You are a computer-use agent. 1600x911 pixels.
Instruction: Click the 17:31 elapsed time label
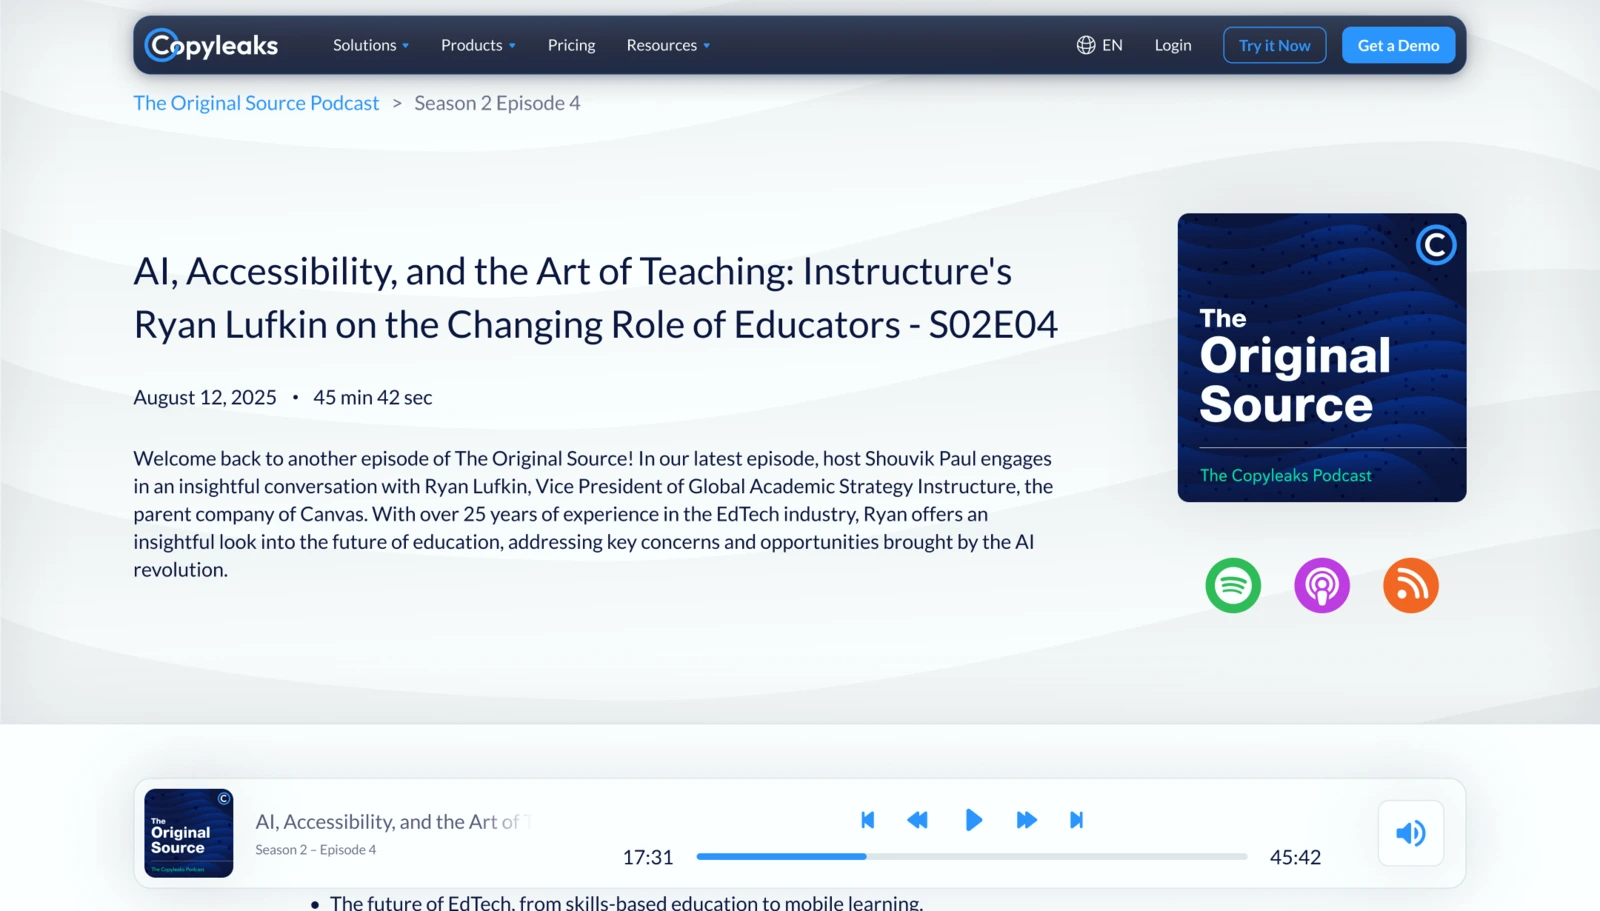pos(648,857)
